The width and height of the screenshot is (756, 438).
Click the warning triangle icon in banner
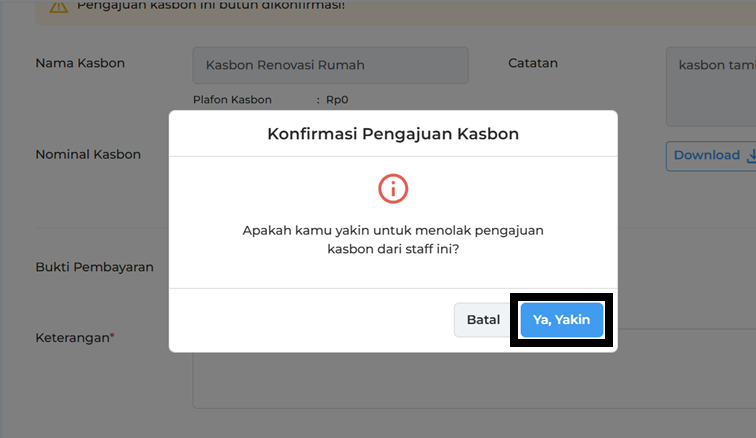pos(59,6)
